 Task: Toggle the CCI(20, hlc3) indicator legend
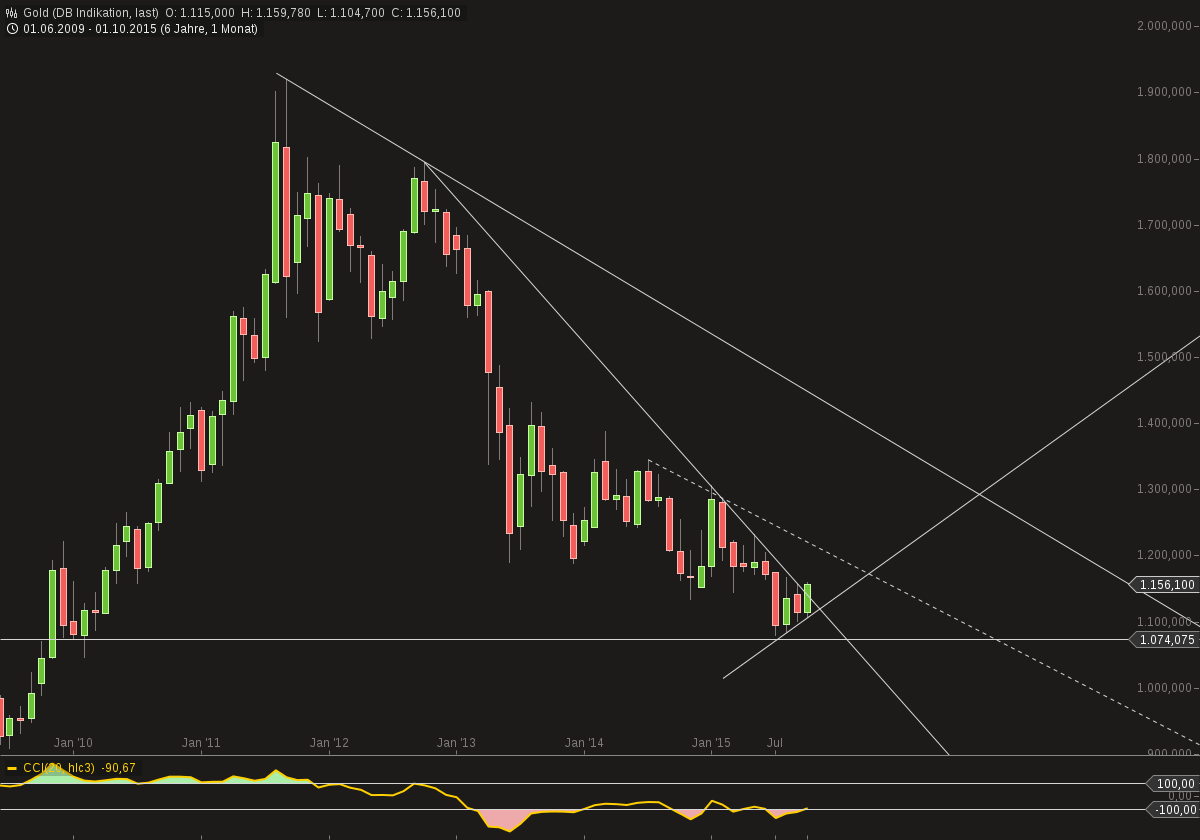point(60,770)
